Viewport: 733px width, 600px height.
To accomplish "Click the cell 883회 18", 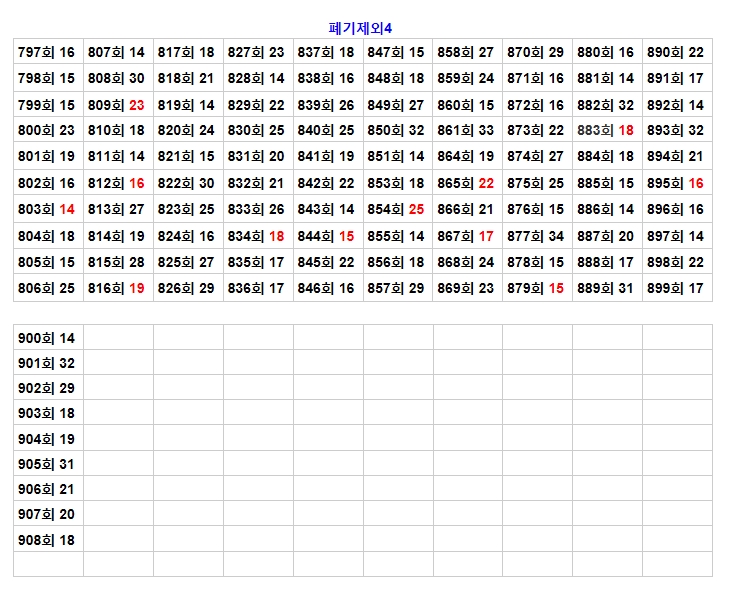I will tap(606, 131).
